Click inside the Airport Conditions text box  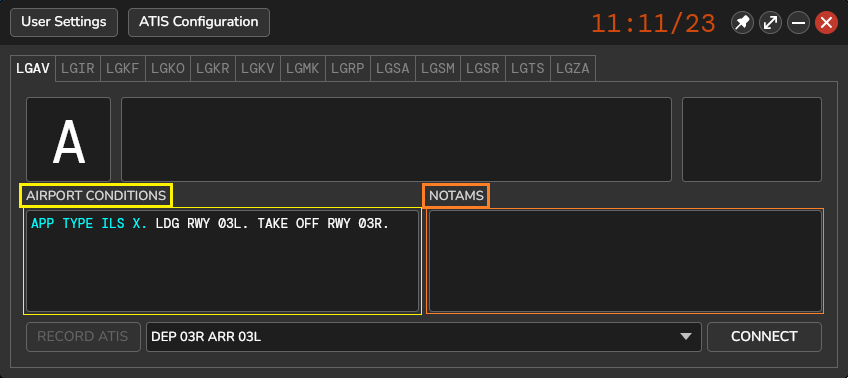[x=222, y=261]
